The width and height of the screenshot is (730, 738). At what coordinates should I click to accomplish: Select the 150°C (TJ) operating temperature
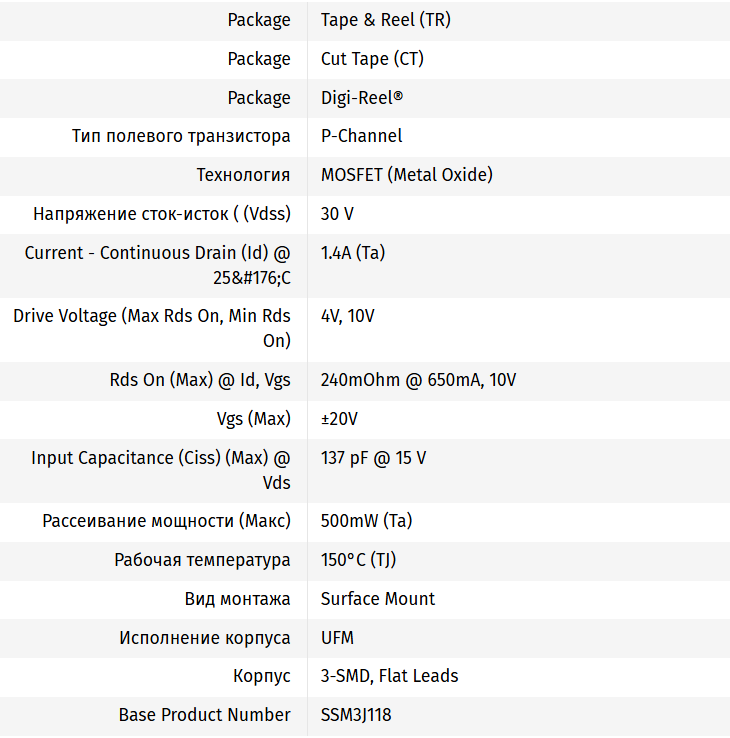[x=358, y=560]
